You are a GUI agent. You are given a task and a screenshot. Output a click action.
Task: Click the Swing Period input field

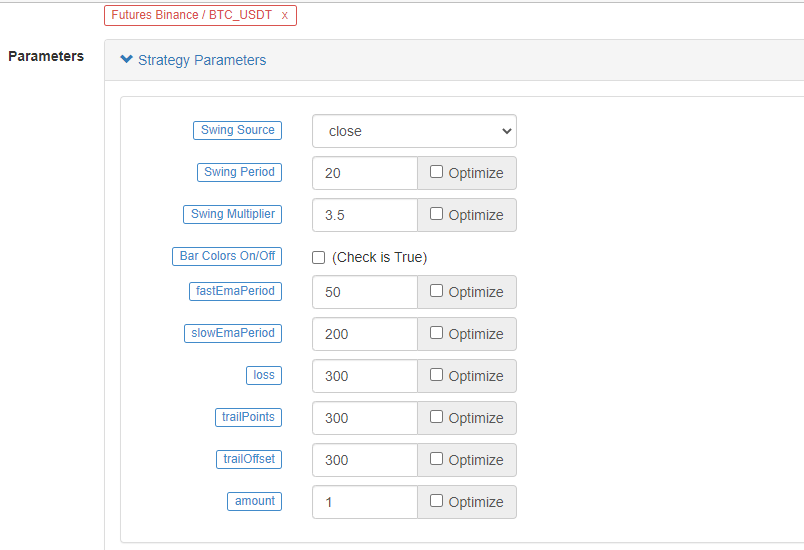[x=365, y=173]
